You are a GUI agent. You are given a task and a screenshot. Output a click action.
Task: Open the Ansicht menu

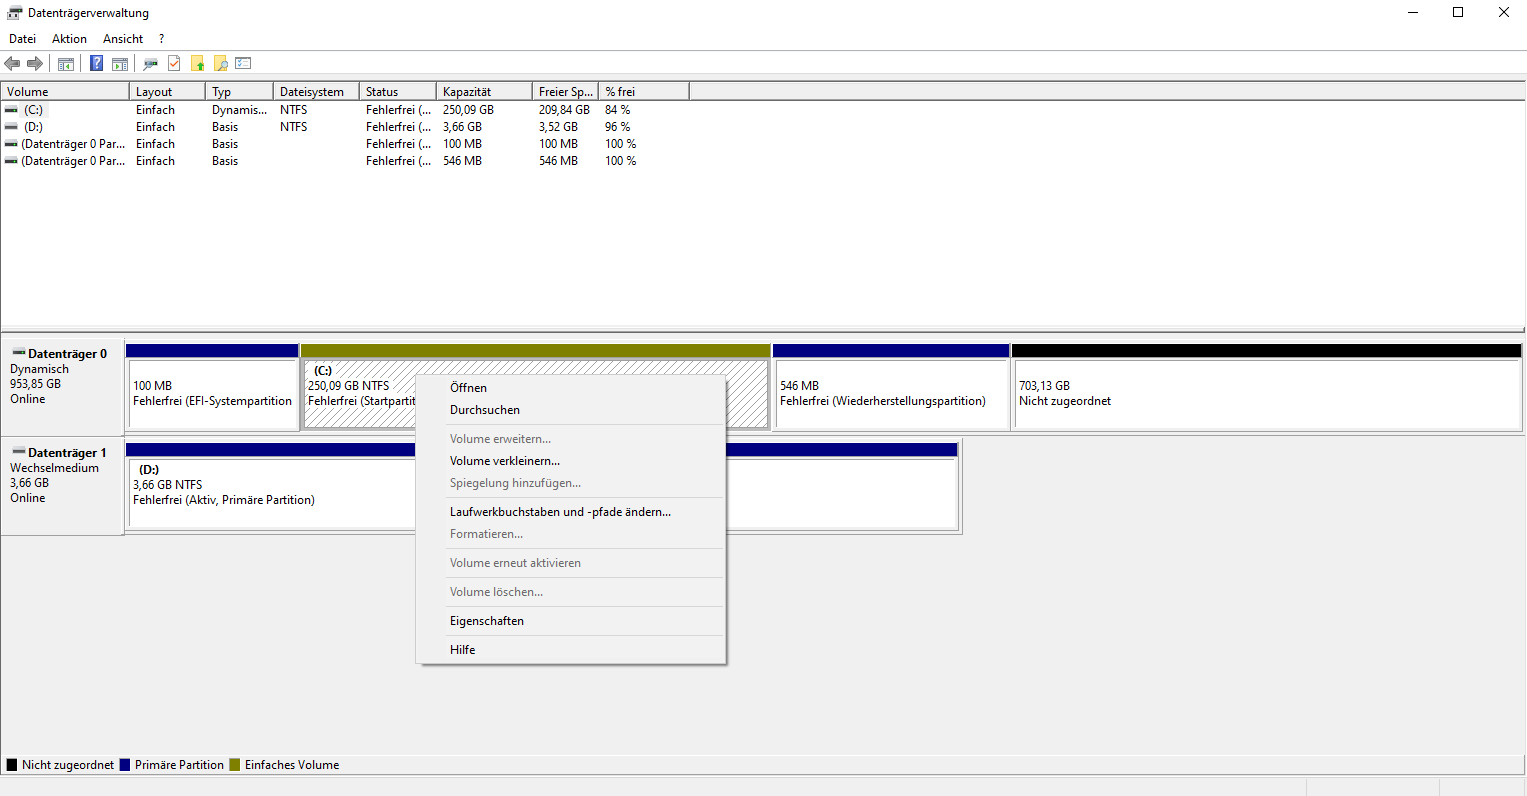pyautogui.click(x=123, y=39)
